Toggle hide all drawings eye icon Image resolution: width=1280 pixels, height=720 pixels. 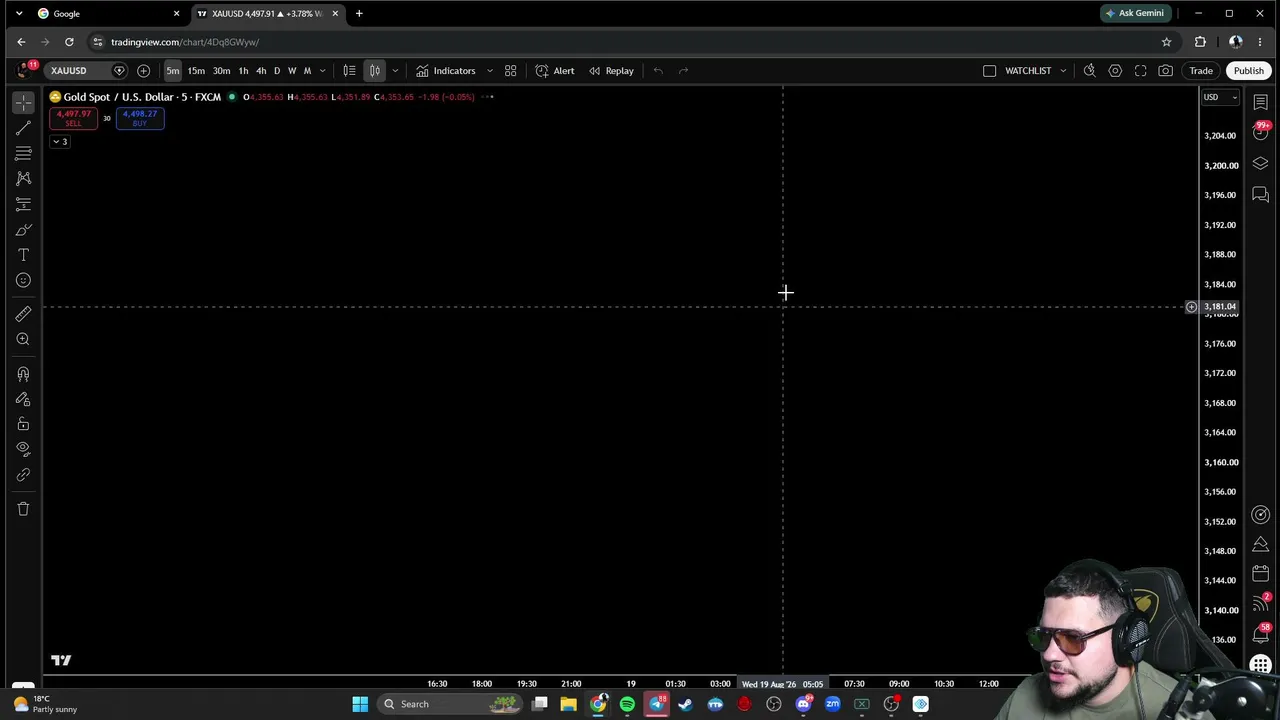click(x=23, y=449)
